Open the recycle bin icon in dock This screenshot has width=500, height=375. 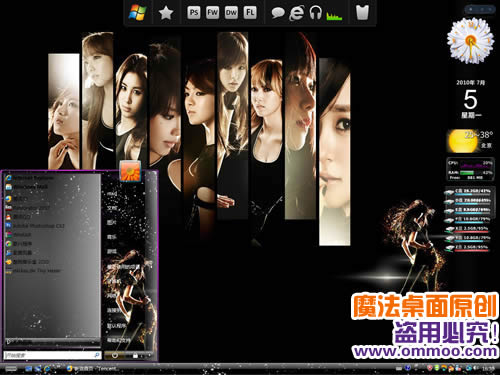tap(362, 13)
